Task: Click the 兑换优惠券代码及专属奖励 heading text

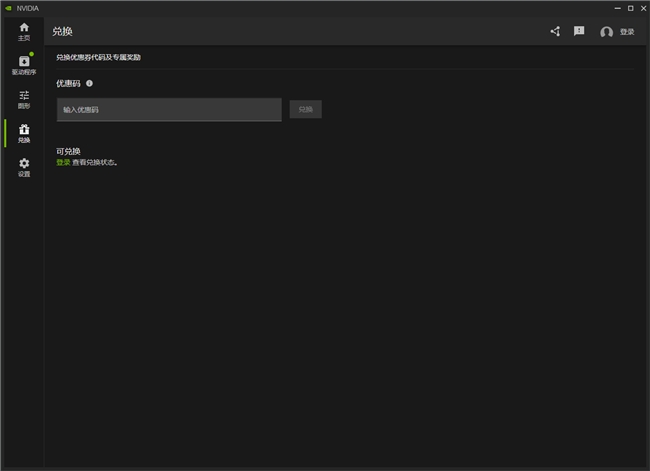Action: tap(98, 57)
